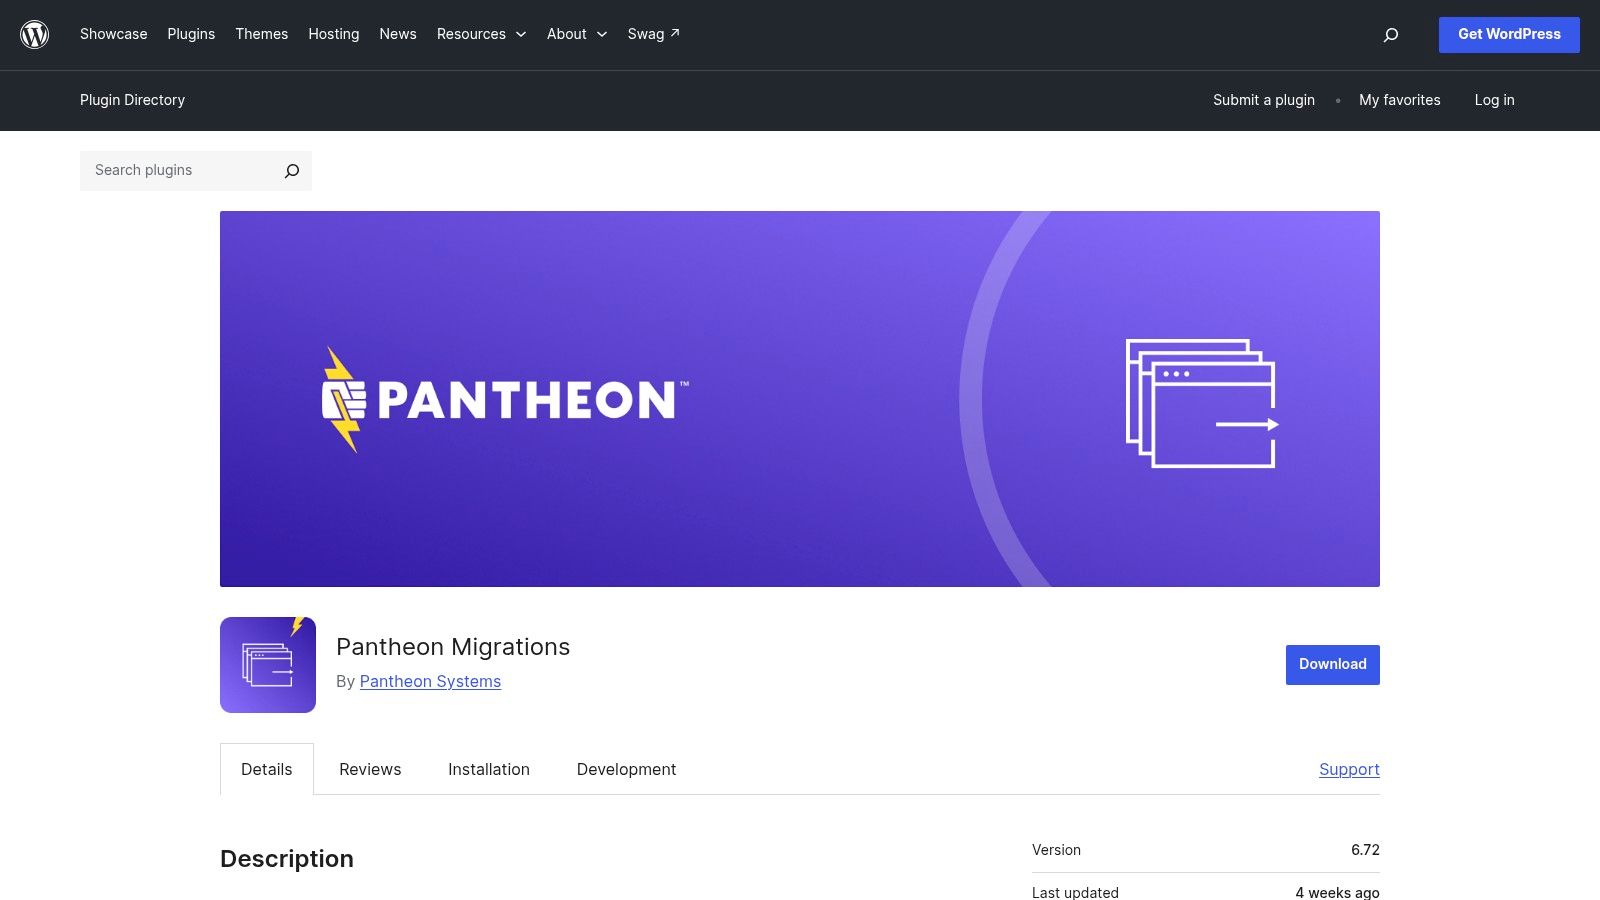Select the Details tab
The image size is (1600, 900).
tap(267, 769)
